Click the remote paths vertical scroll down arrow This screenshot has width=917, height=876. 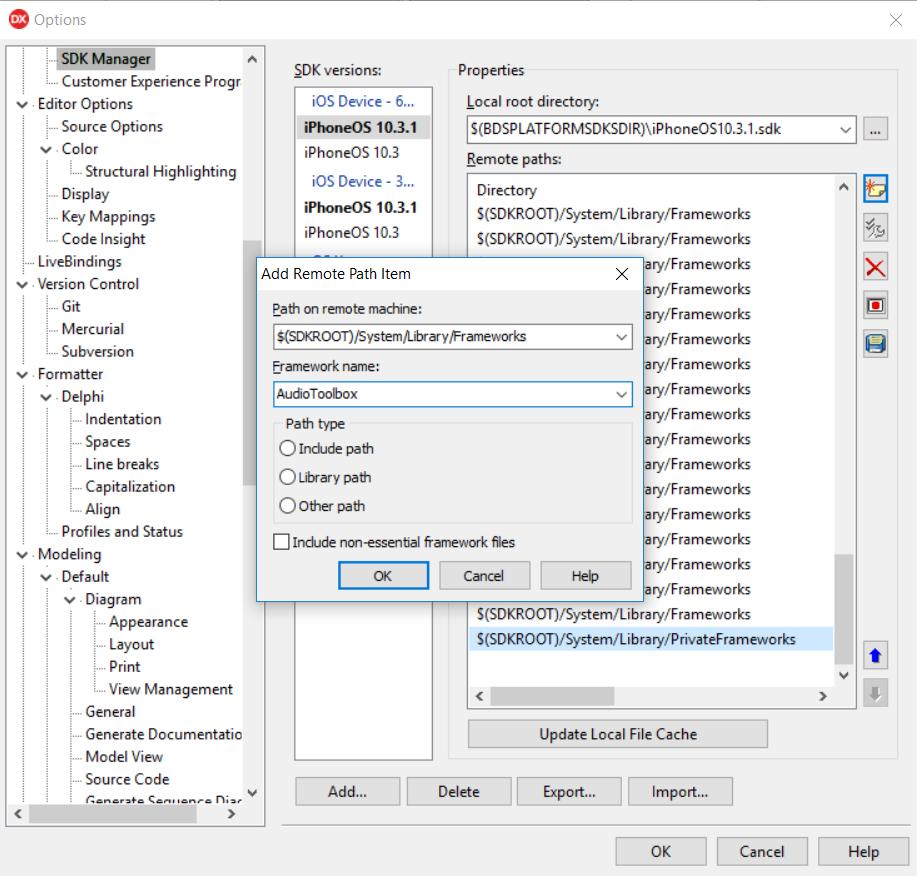(x=843, y=675)
